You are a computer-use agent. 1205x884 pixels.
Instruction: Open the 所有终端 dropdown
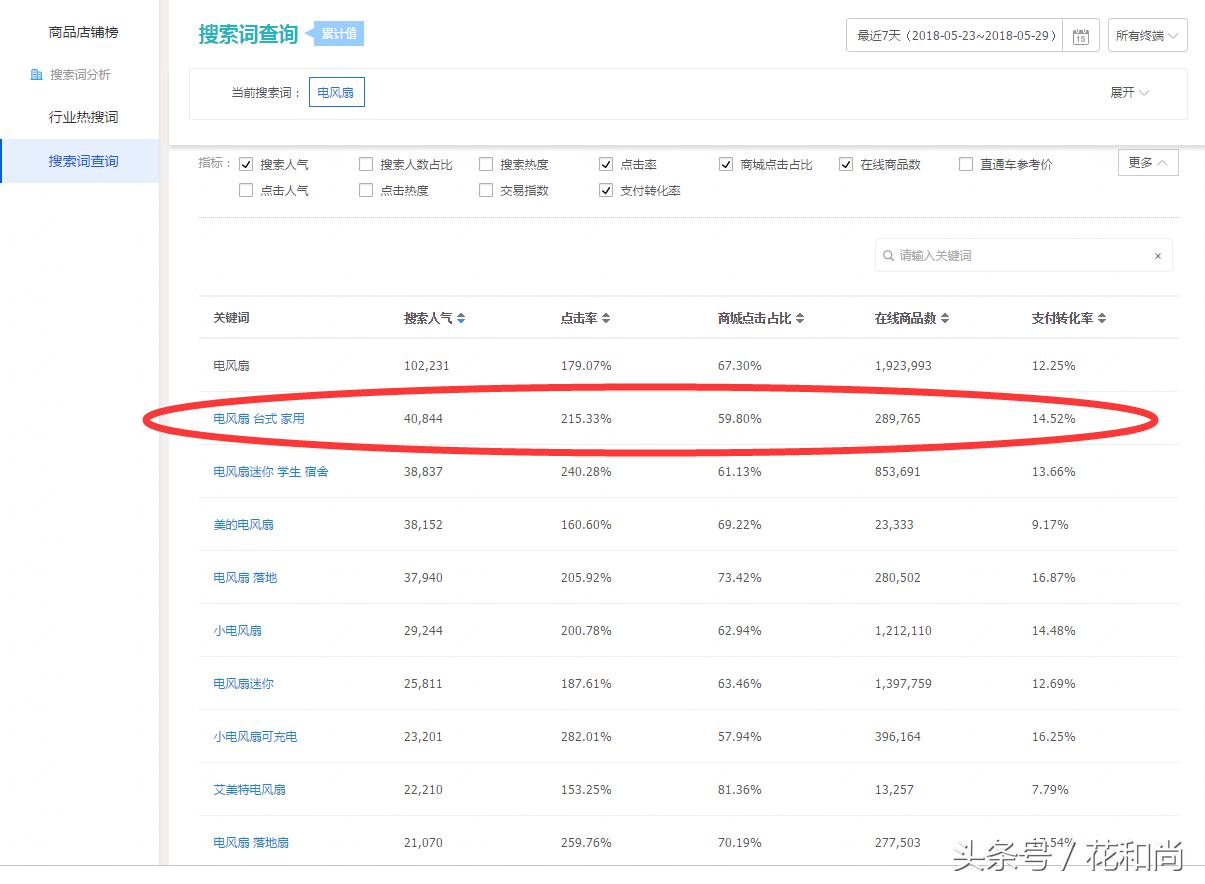(1147, 34)
